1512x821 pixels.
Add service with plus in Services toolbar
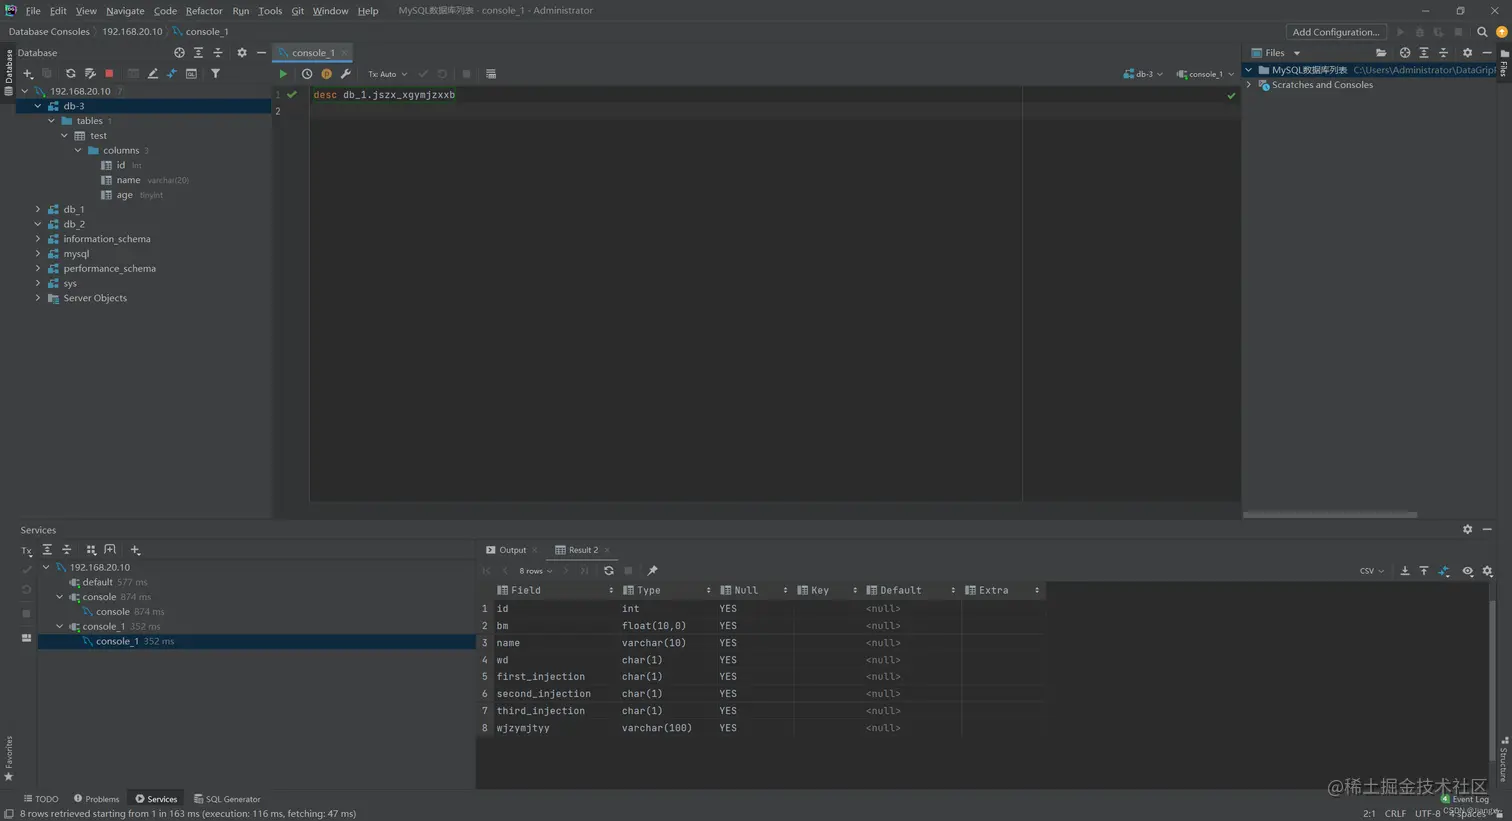[135, 550]
